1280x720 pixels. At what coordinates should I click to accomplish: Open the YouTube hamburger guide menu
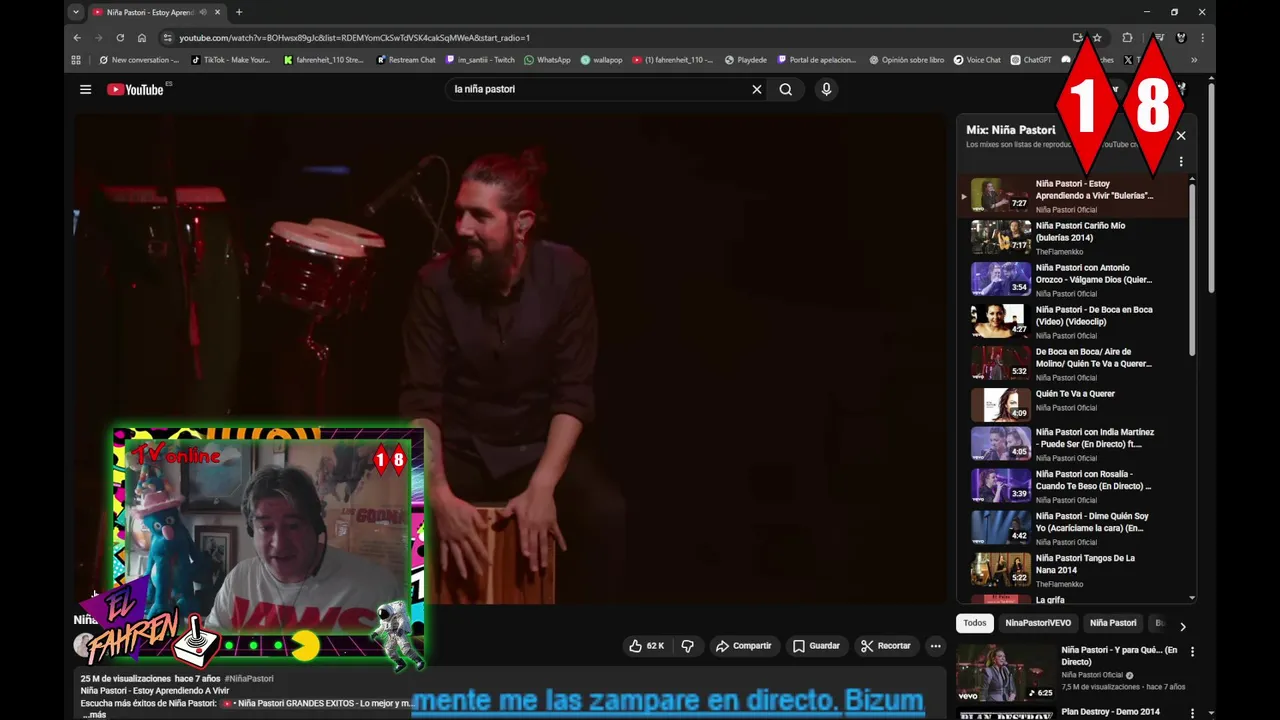coord(86,89)
